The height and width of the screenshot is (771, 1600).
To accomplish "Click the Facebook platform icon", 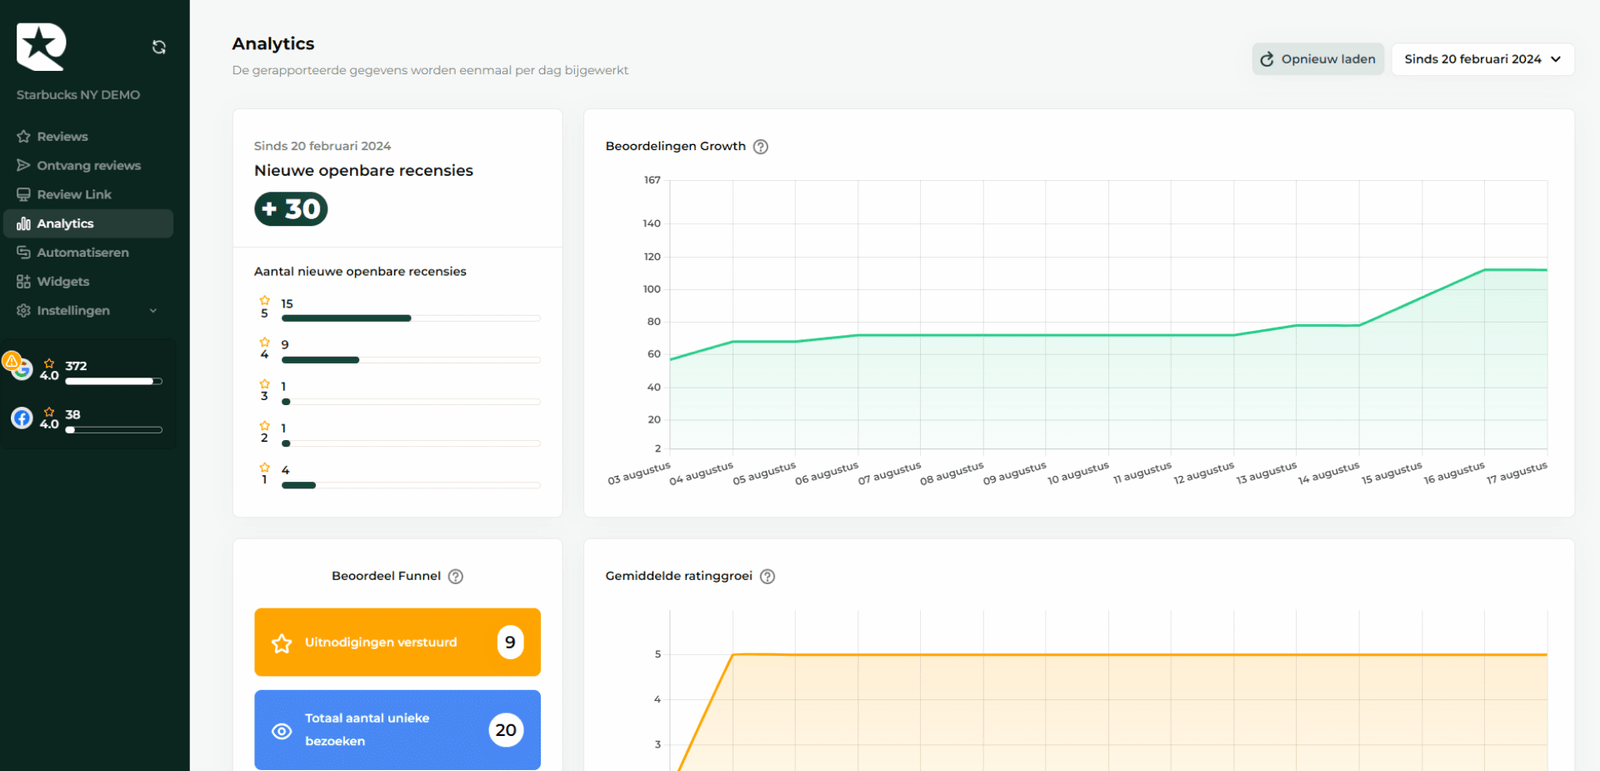I will click(x=22, y=418).
